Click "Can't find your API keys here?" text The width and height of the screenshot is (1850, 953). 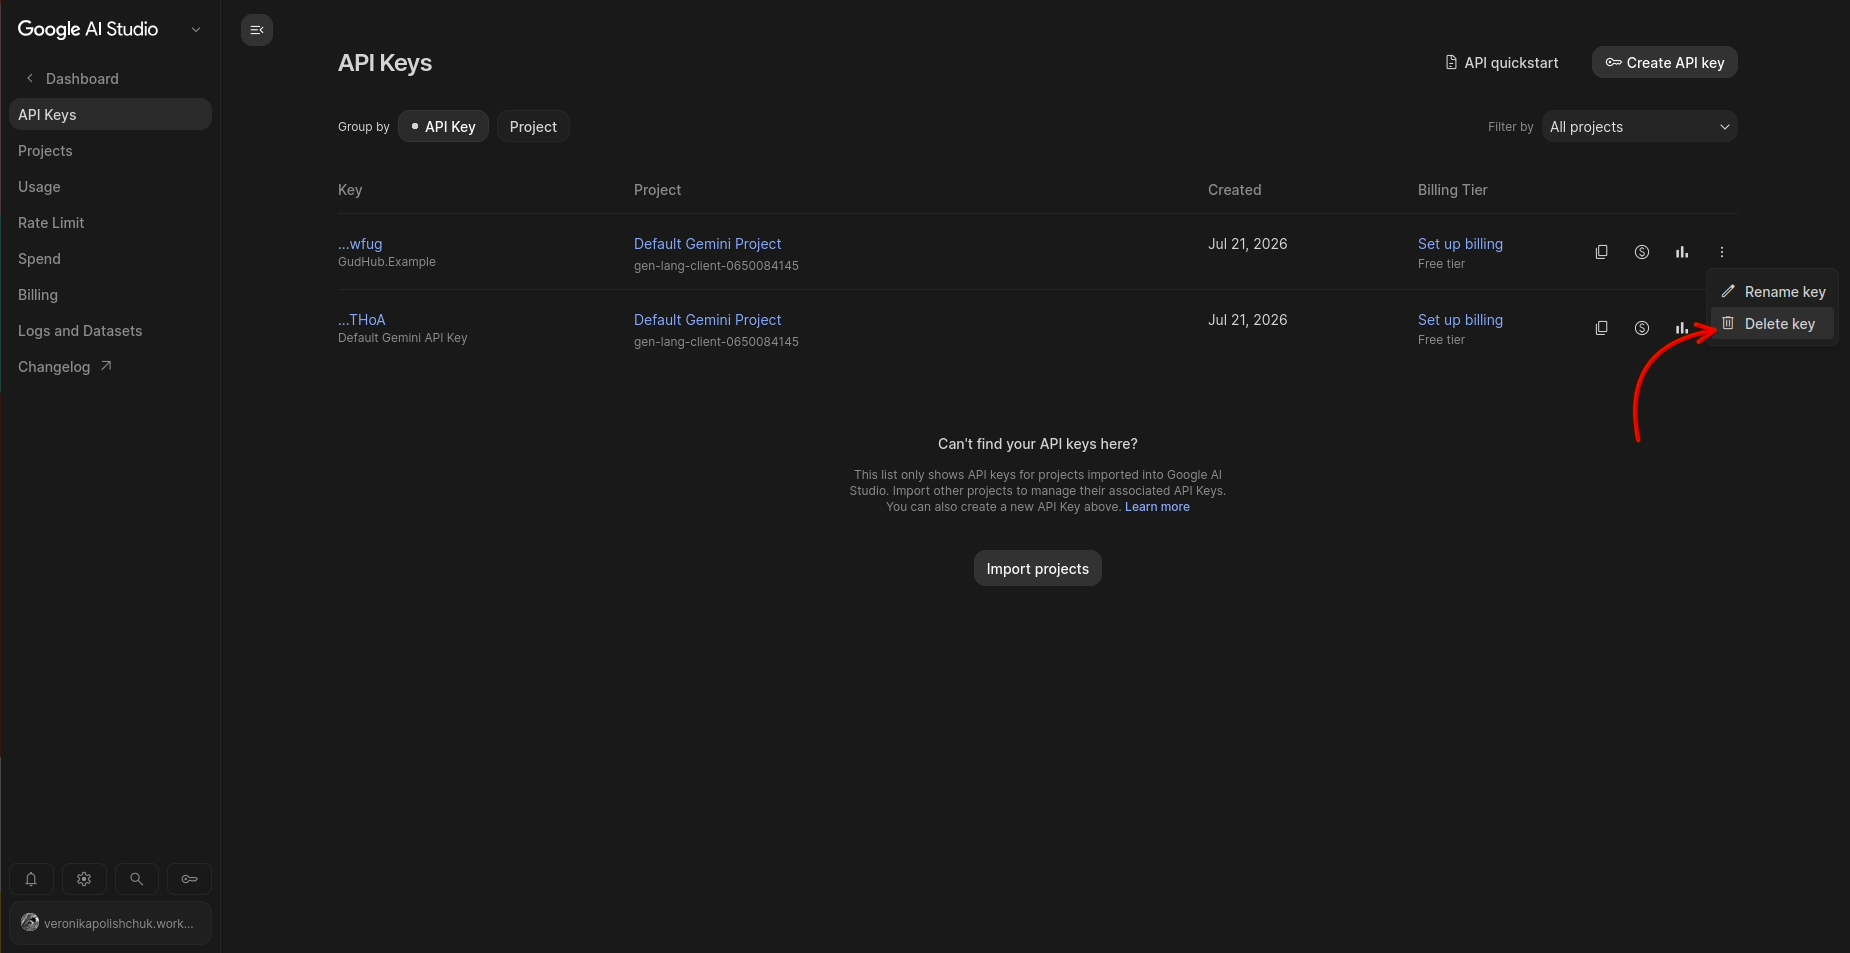click(1037, 444)
